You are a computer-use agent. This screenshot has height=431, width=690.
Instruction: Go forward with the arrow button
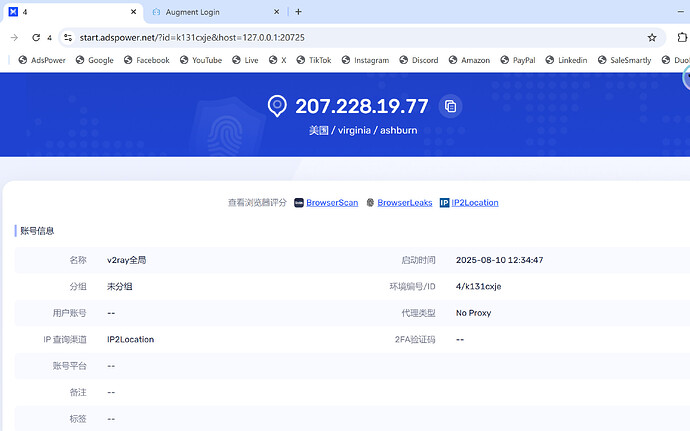click(x=15, y=38)
